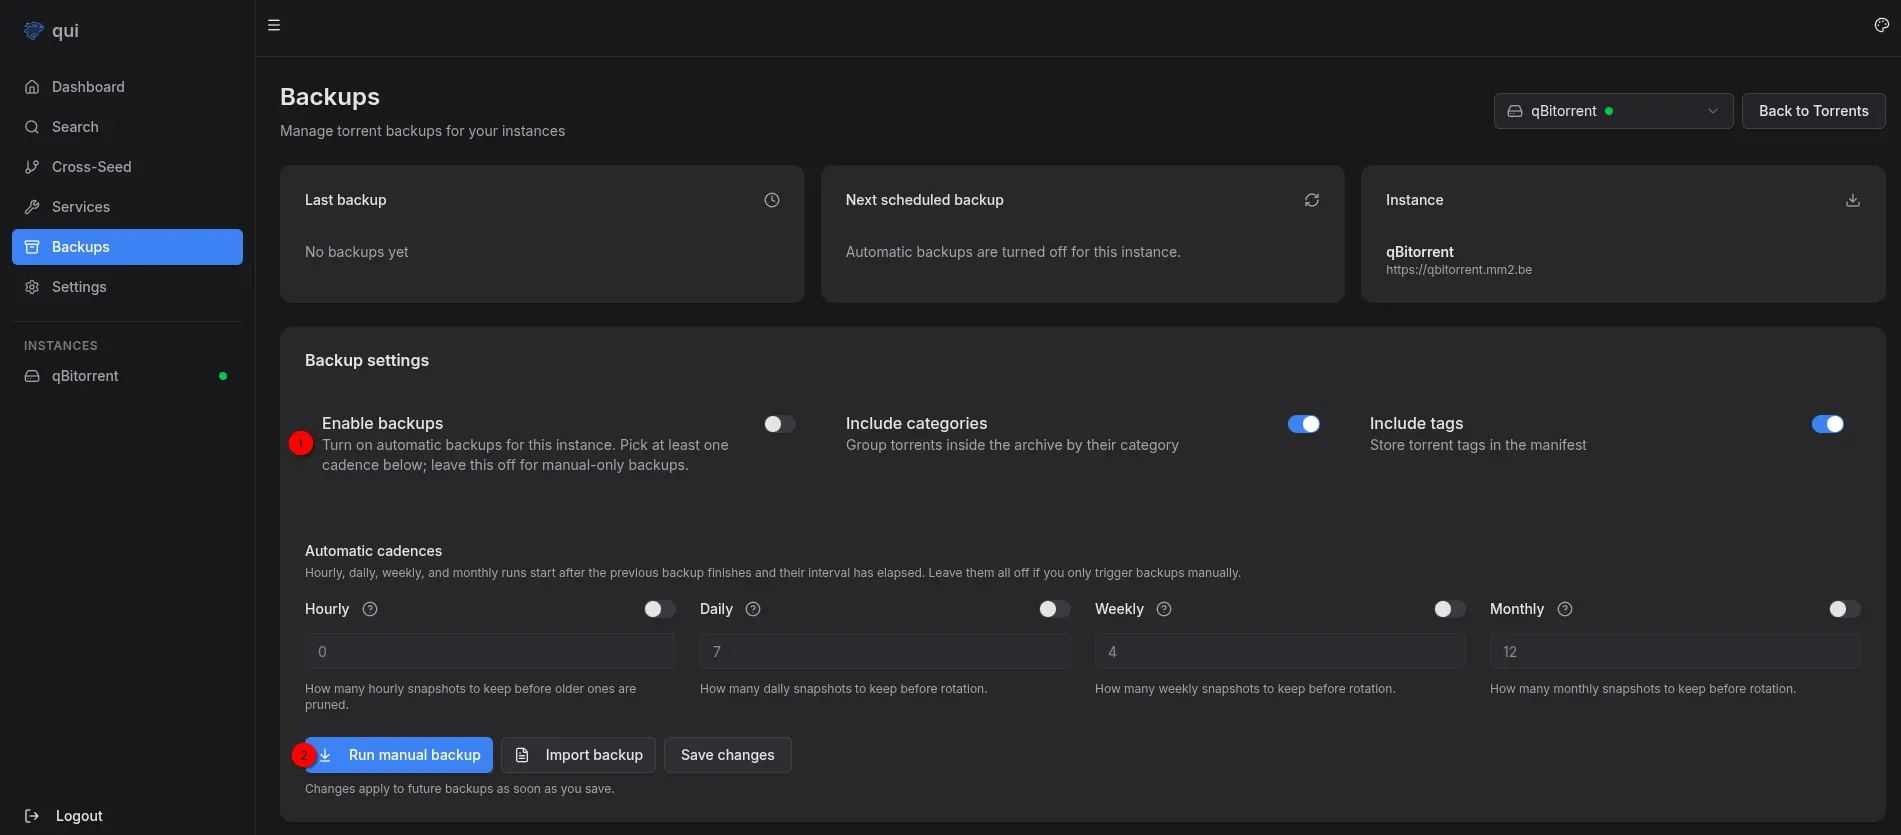Open the theme palette icon

(1881, 26)
